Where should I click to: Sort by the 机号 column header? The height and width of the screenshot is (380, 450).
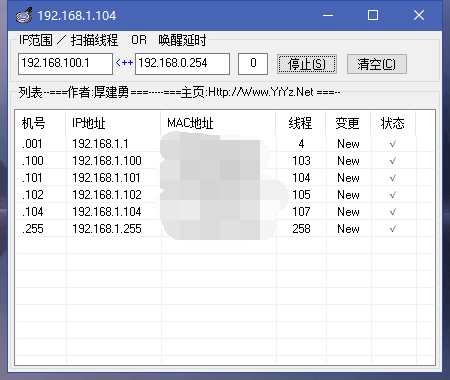41,123
